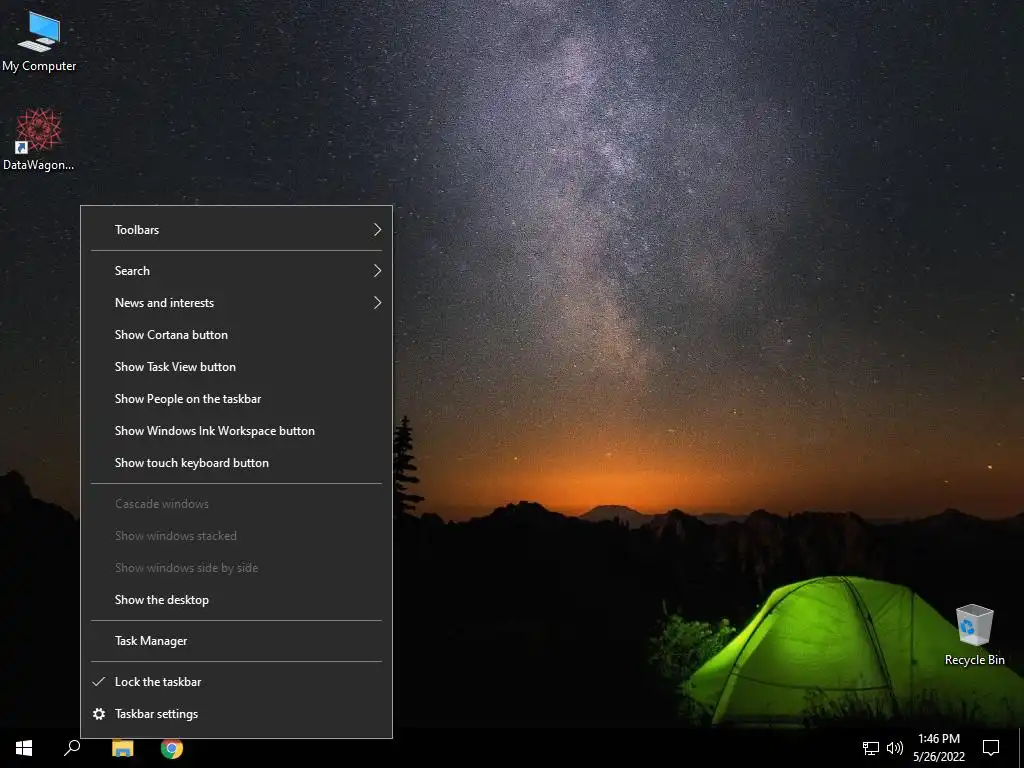The height and width of the screenshot is (768, 1024).
Task: Toggle Show People on the taskbar
Action: pos(236,398)
